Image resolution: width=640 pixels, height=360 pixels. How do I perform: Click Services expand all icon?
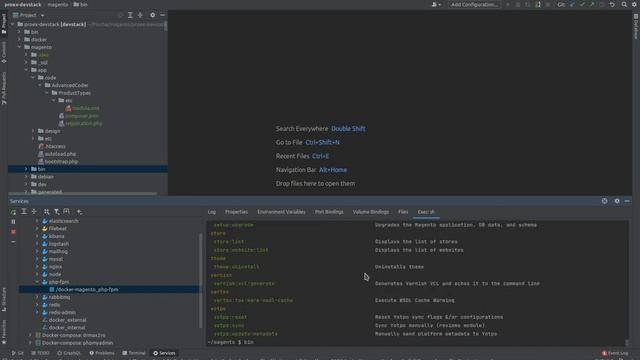[24, 211]
